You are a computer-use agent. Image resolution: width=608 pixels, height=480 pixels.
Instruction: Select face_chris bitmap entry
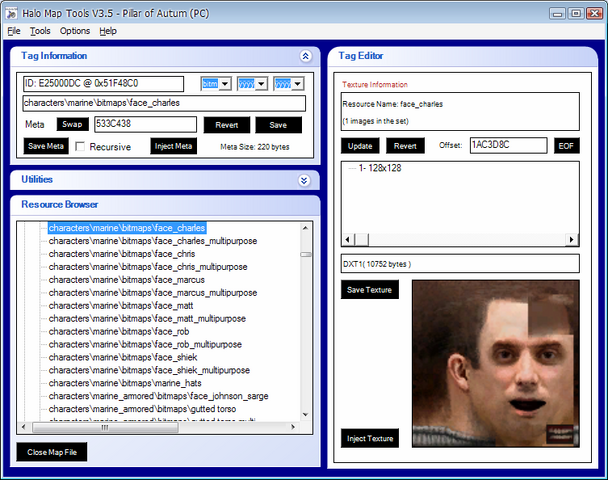[x=122, y=254]
